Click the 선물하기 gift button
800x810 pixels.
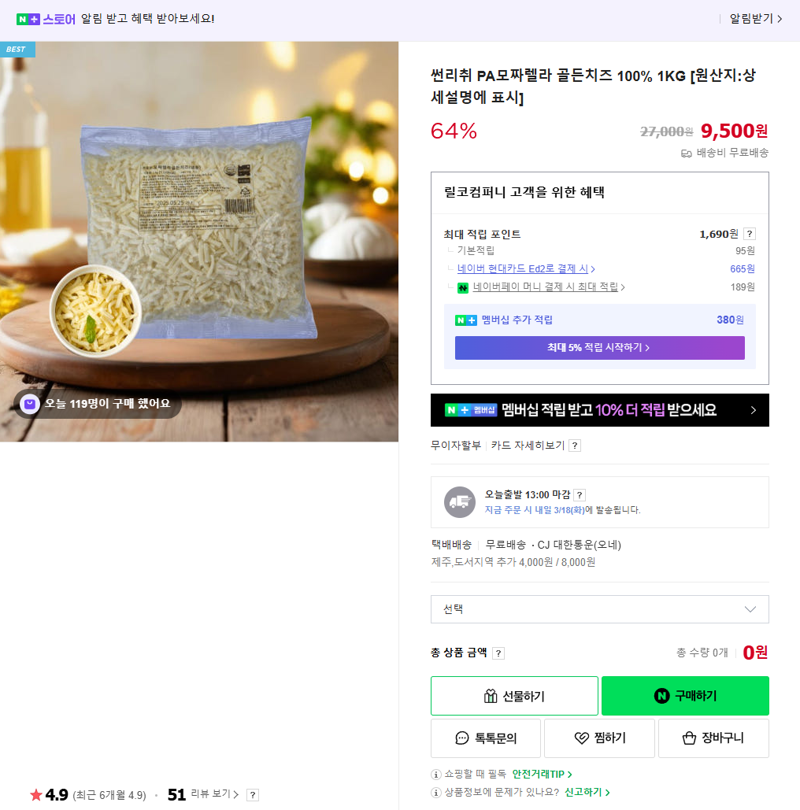514,696
